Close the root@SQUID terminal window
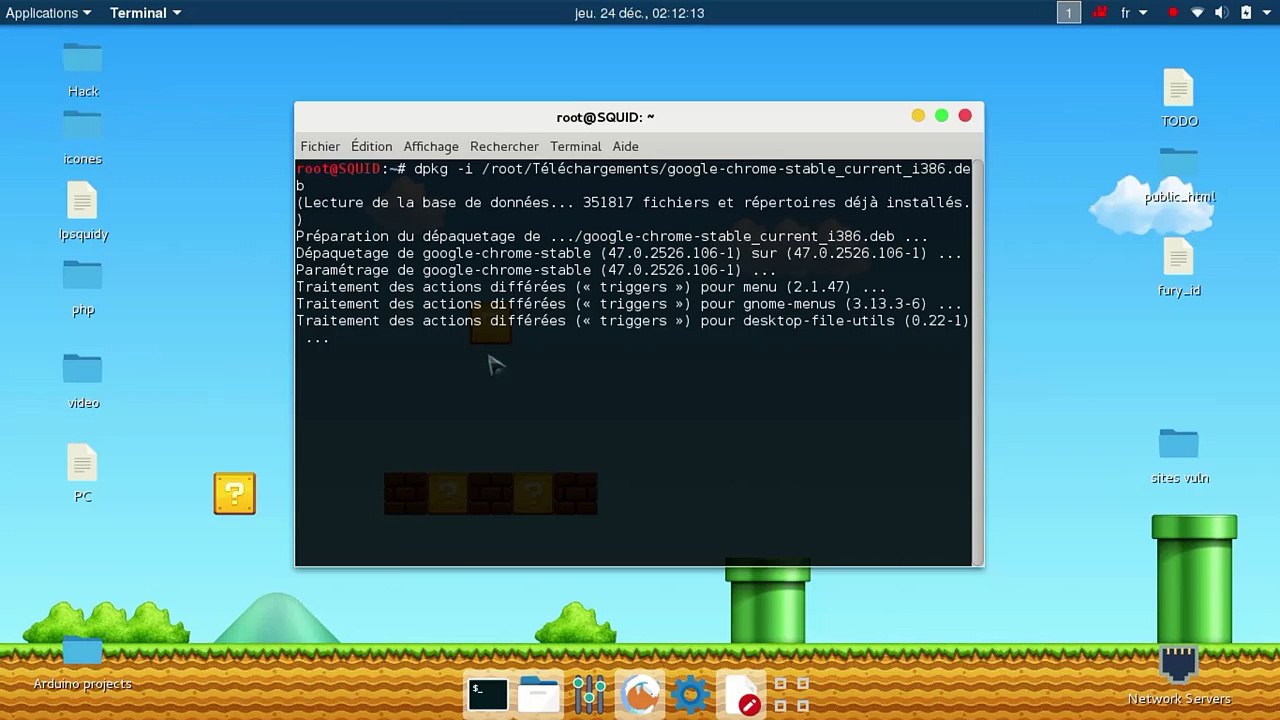The image size is (1280, 720). pos(965,116)
